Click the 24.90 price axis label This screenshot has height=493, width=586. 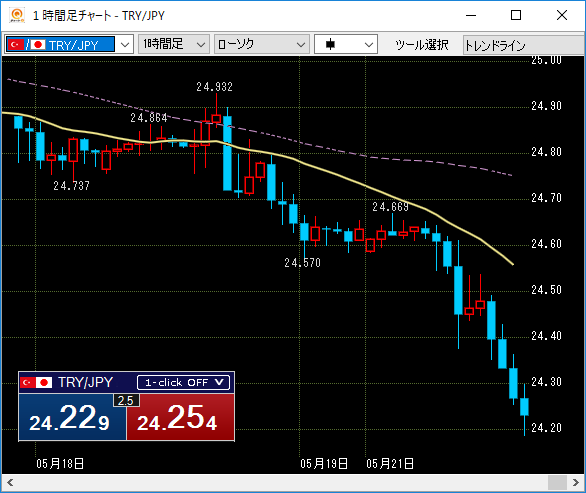point(546,106)
